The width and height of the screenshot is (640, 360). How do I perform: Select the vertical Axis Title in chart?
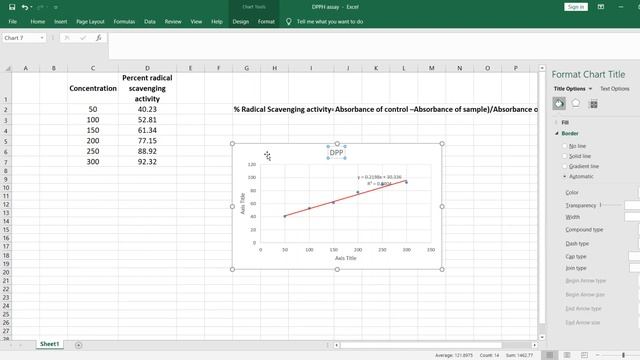pos(243,203)
